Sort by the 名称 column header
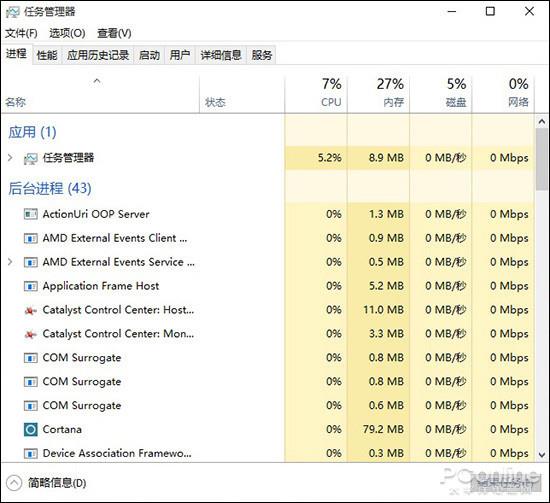This screenshot has height=503, width=550. pos(100,94)
